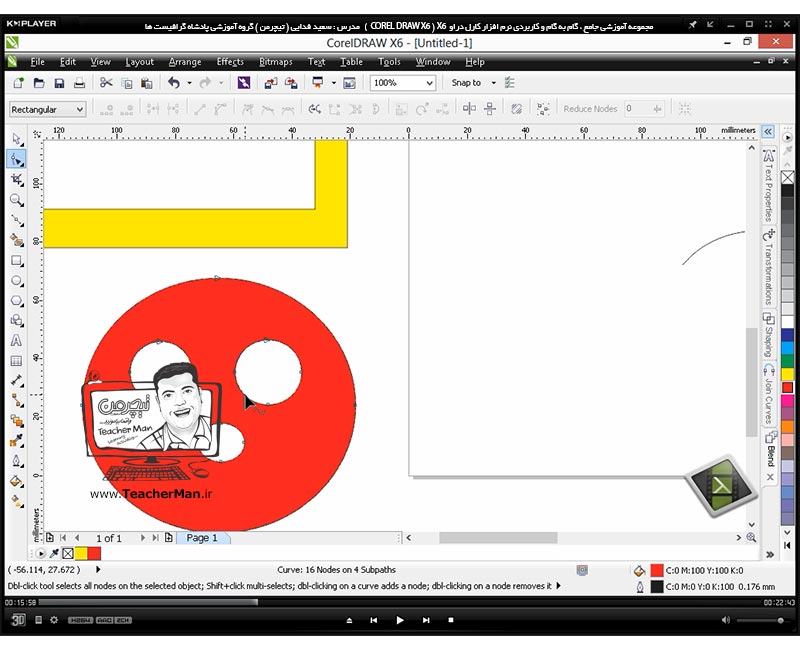Open the File menu
The image size is (800, 650).
[37, 62]
